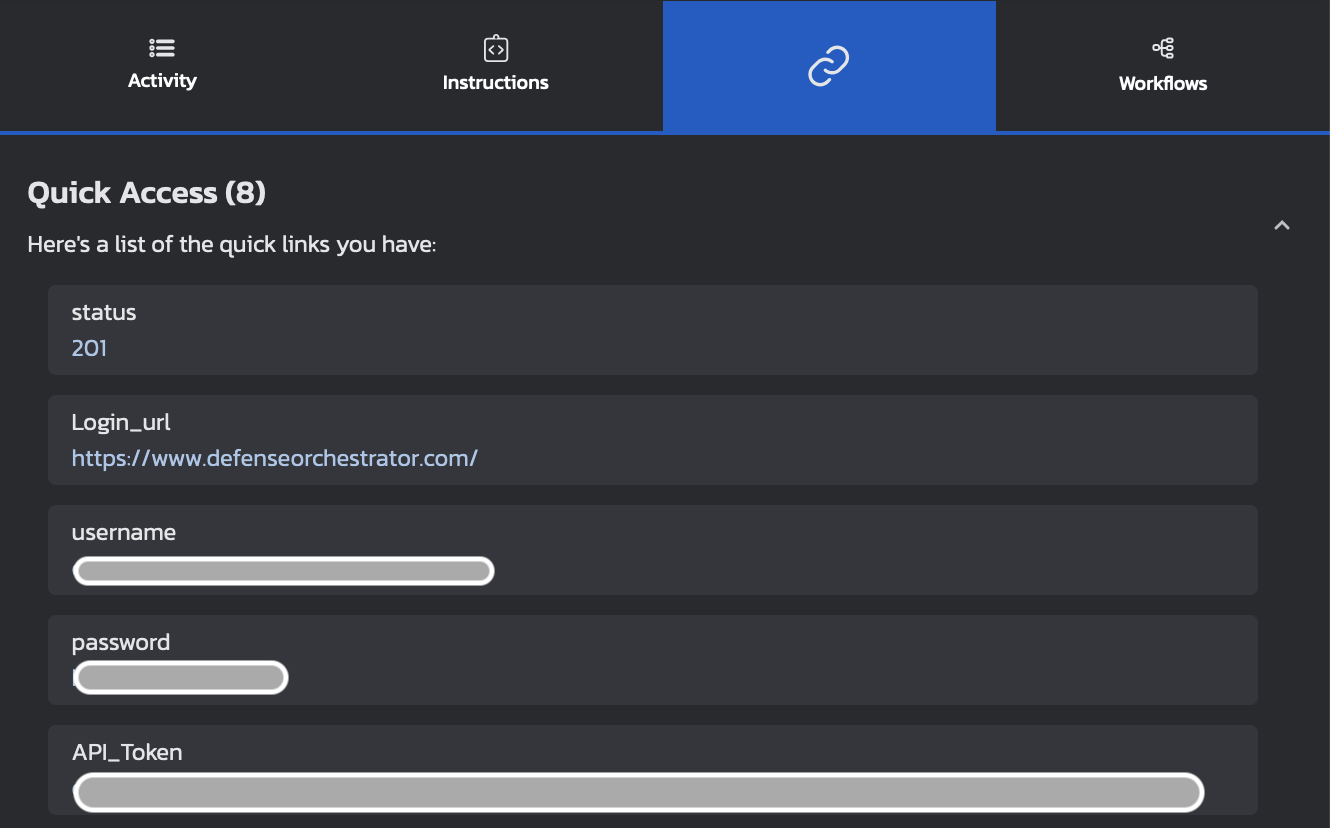The height and width of the screenshot is (828, 1330).
Task: Open the defenseorchestrator.com login URL
Action: 275,458
